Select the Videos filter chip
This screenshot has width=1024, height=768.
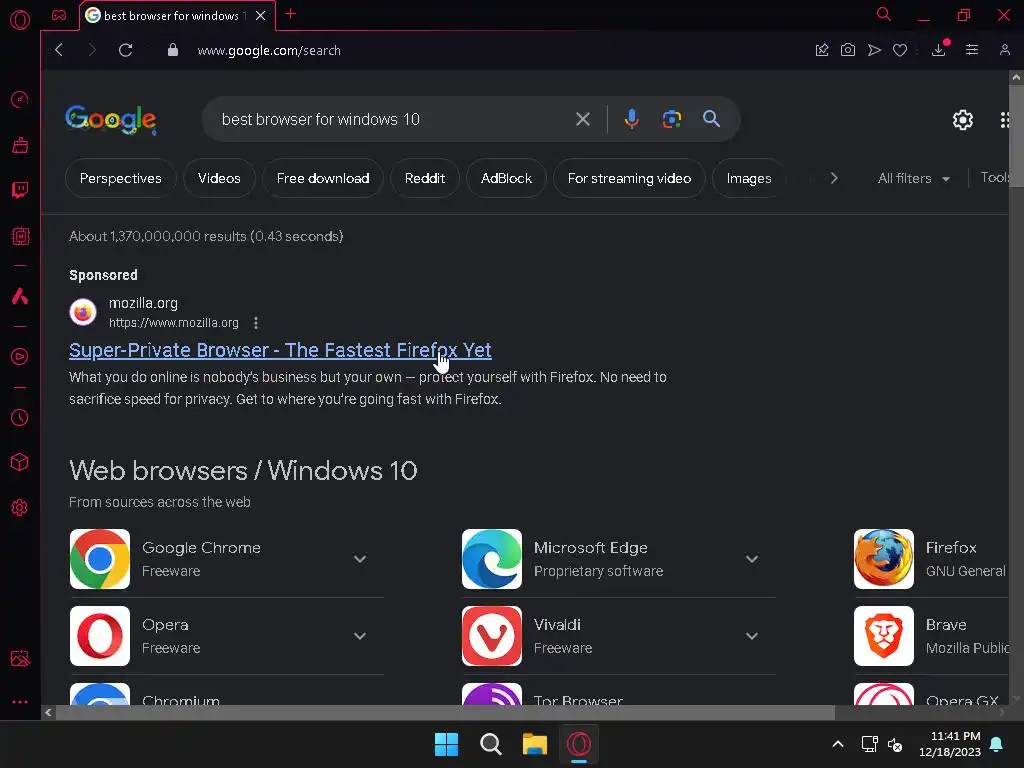pyautogui.click(x=219, y=178)
